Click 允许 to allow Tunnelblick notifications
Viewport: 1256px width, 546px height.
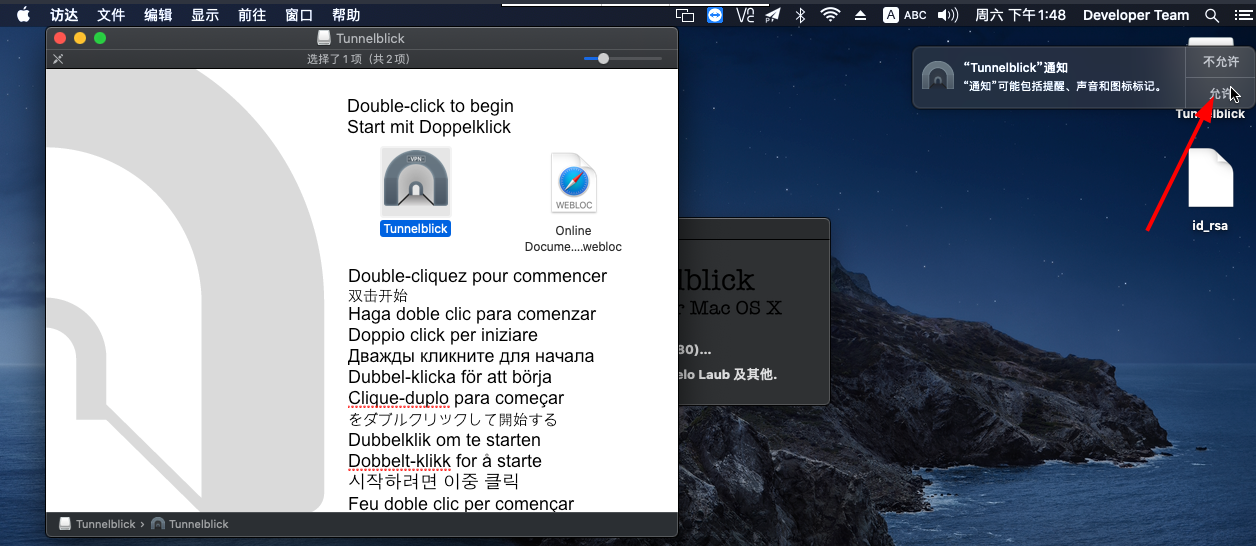1221,93
